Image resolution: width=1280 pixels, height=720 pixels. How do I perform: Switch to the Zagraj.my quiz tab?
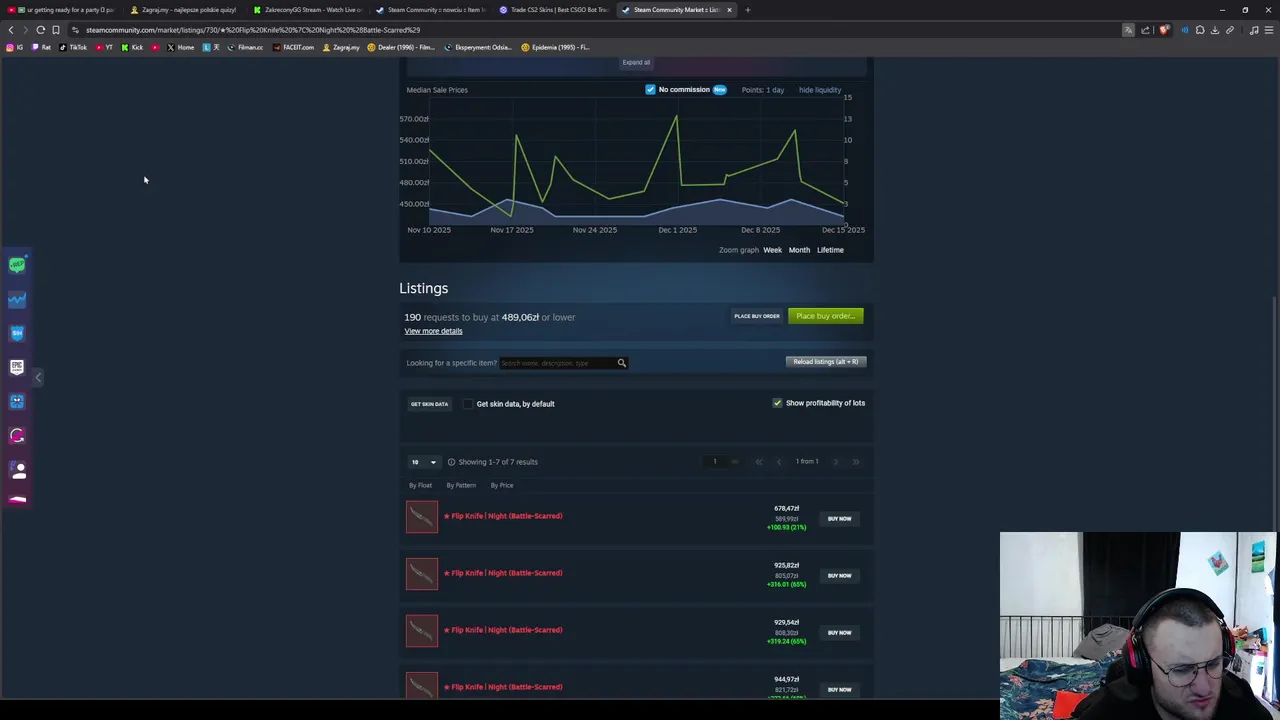point(185,10)
